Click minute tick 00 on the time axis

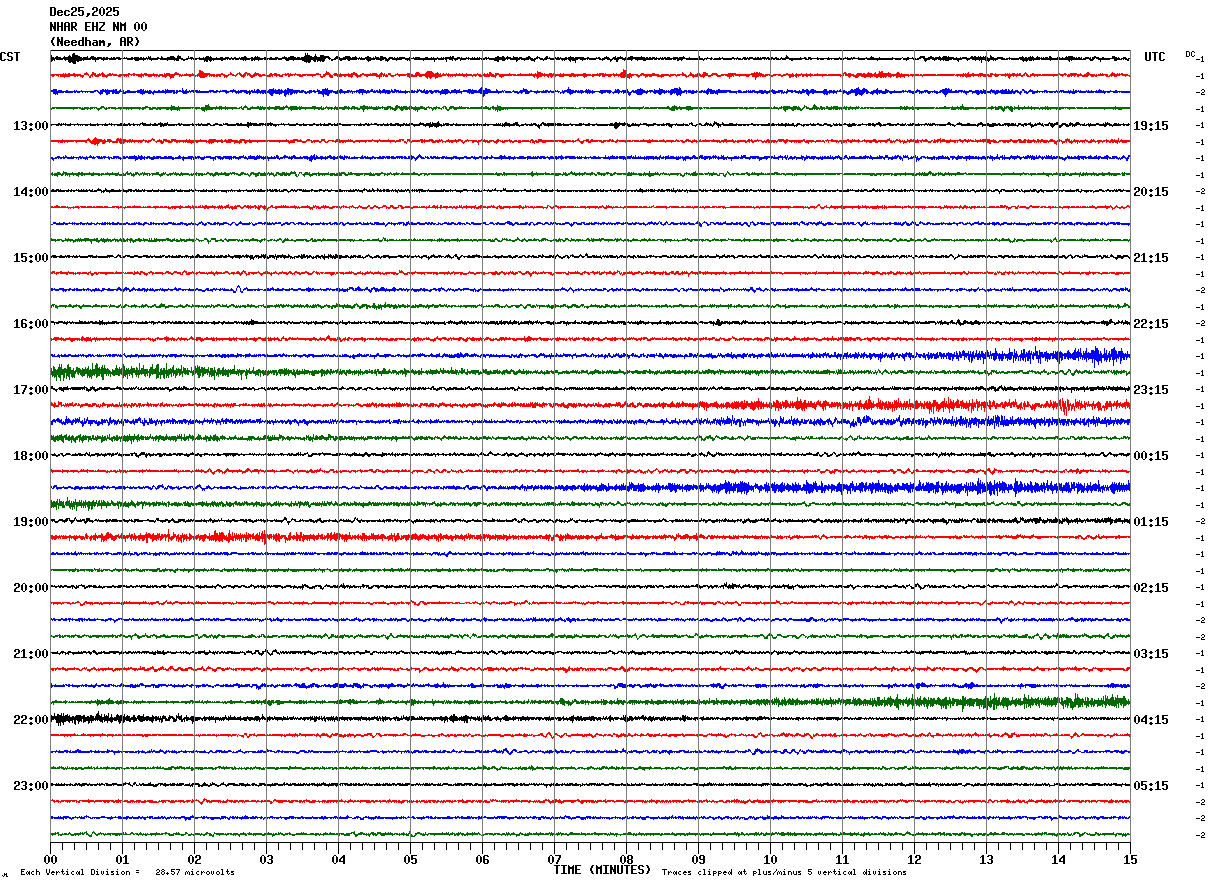click(x=50, y=859)
